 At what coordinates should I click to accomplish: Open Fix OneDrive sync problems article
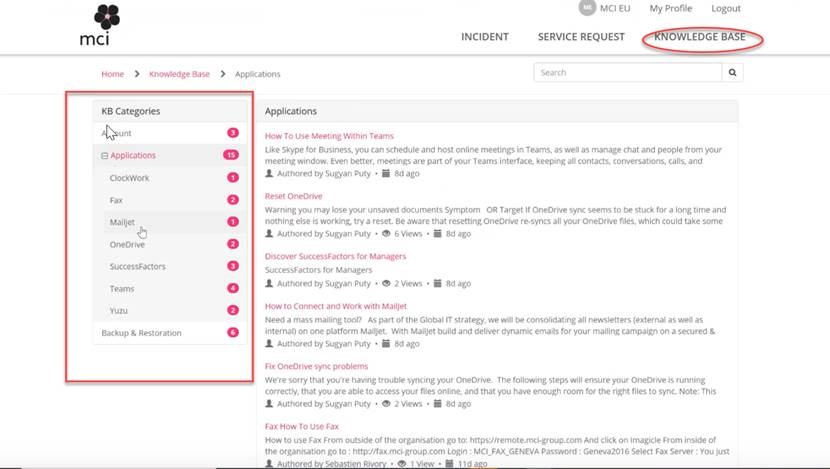point(316,366)
